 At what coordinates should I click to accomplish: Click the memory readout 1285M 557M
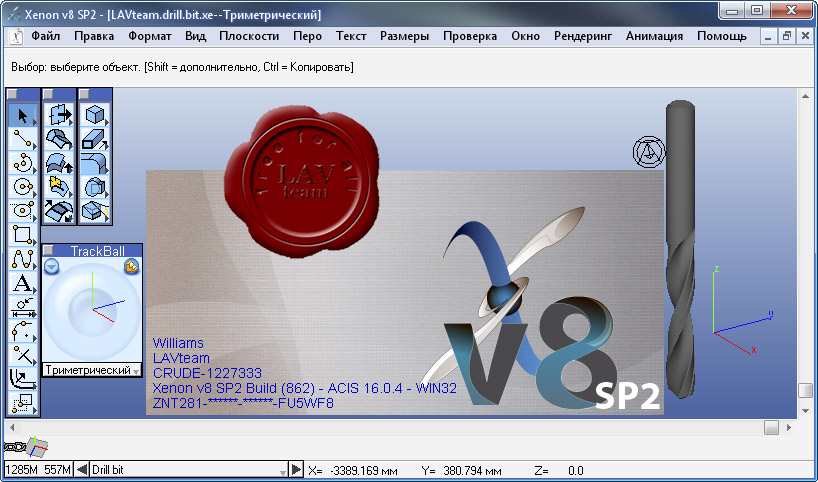(x=39, y=469)
